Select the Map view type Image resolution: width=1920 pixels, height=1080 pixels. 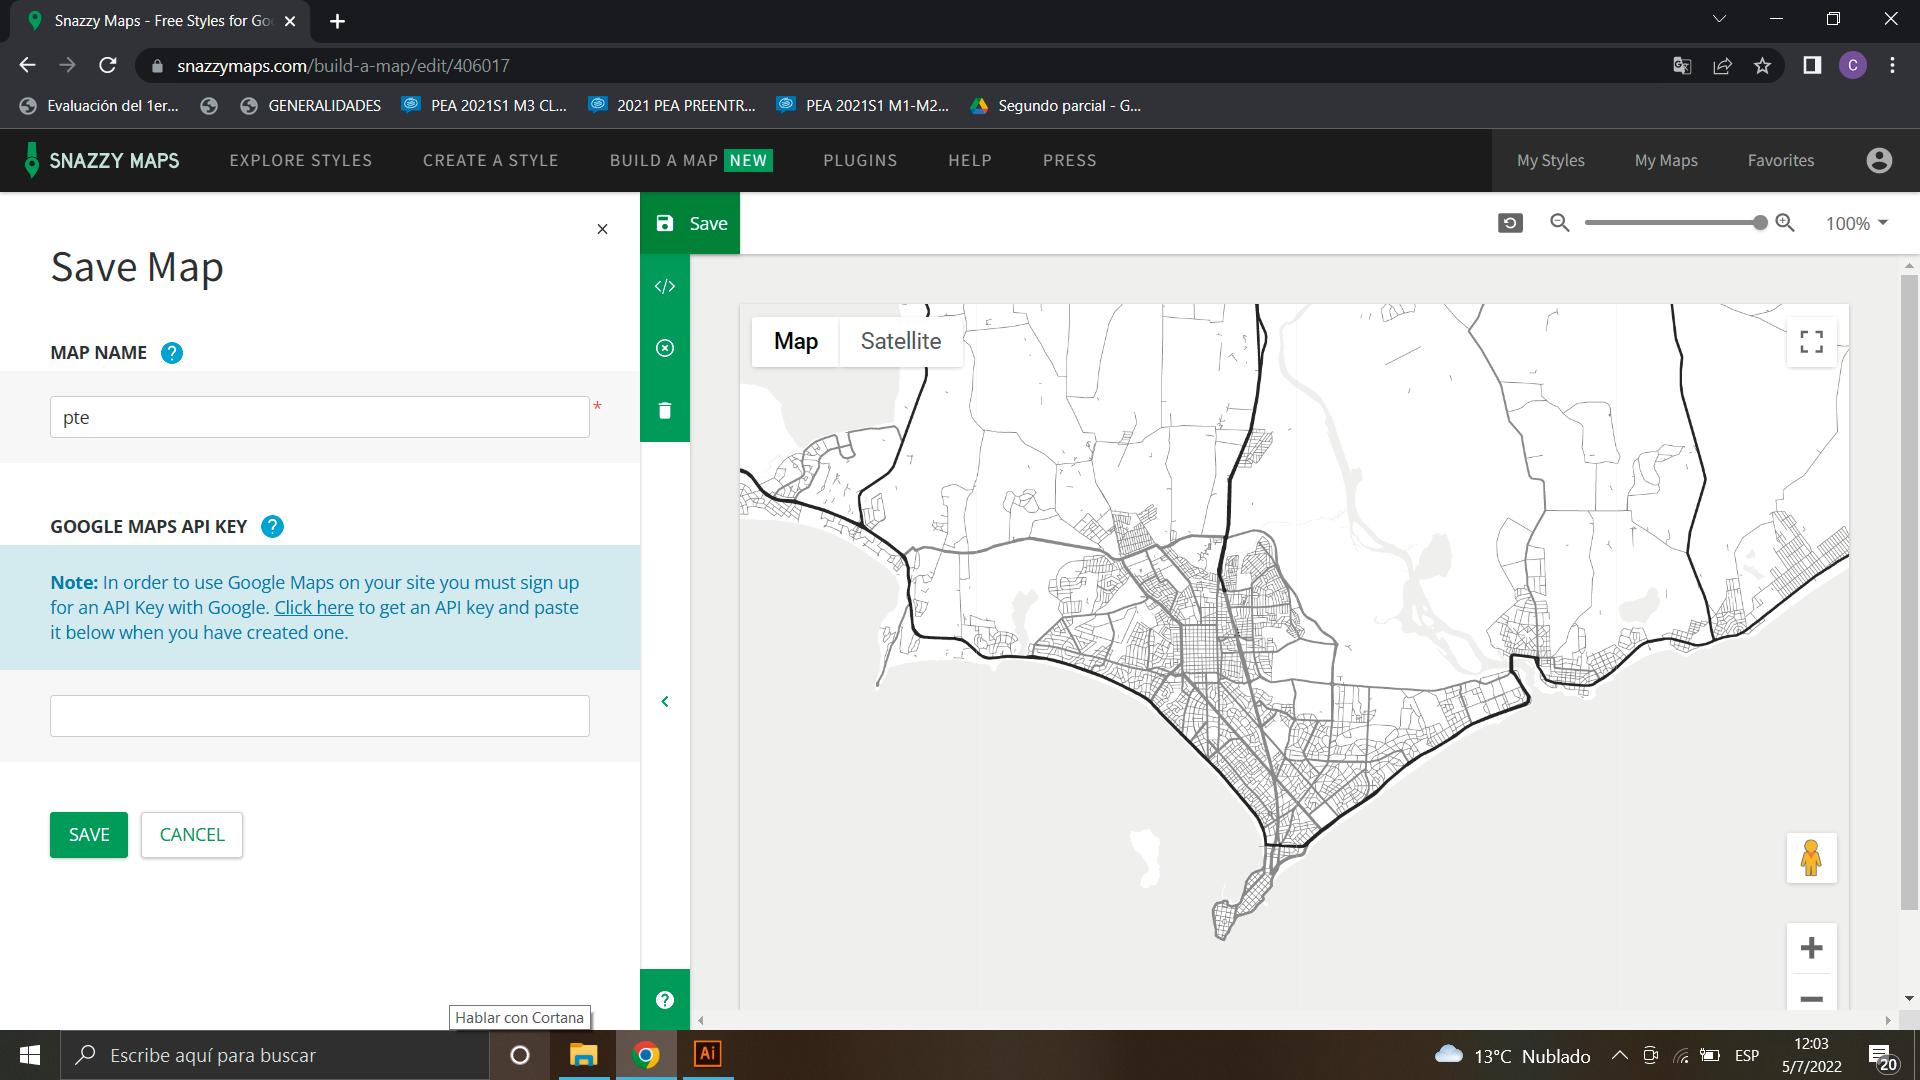[x=795, y=341]
